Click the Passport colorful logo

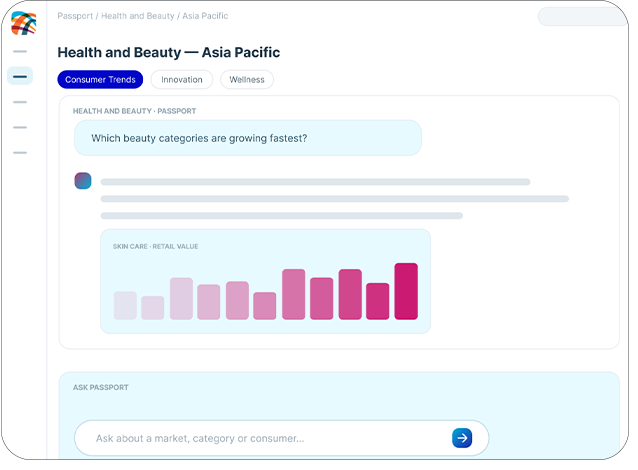[x=24, y=23]
